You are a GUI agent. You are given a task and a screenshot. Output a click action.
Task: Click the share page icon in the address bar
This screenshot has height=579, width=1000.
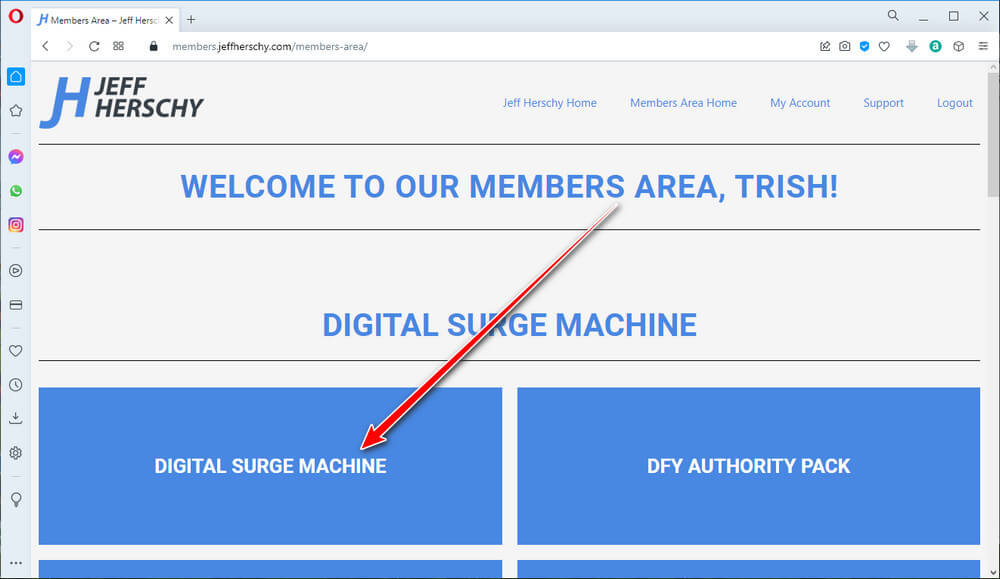click(825, 46)
